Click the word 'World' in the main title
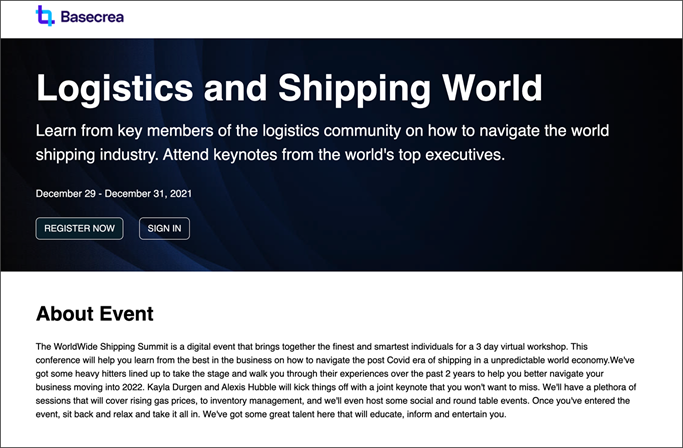The width and height of the screenshot is (683, 448). pyautogui.click(x=492, y=87)
